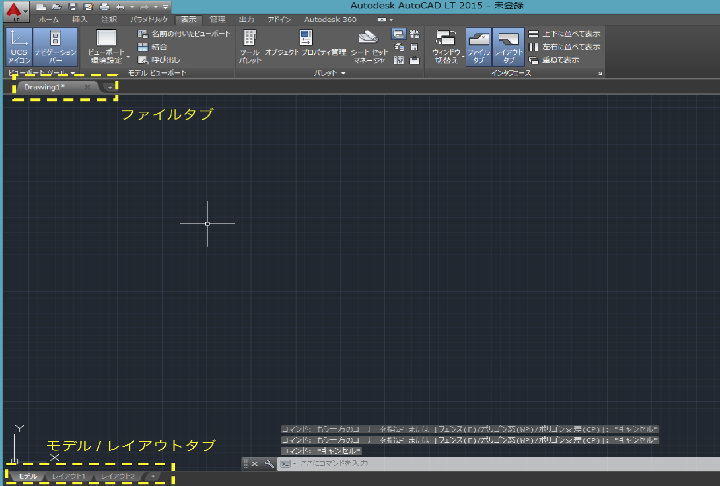
Task: Switch to the レイアウト2 tab
Action: coord(118,476)
